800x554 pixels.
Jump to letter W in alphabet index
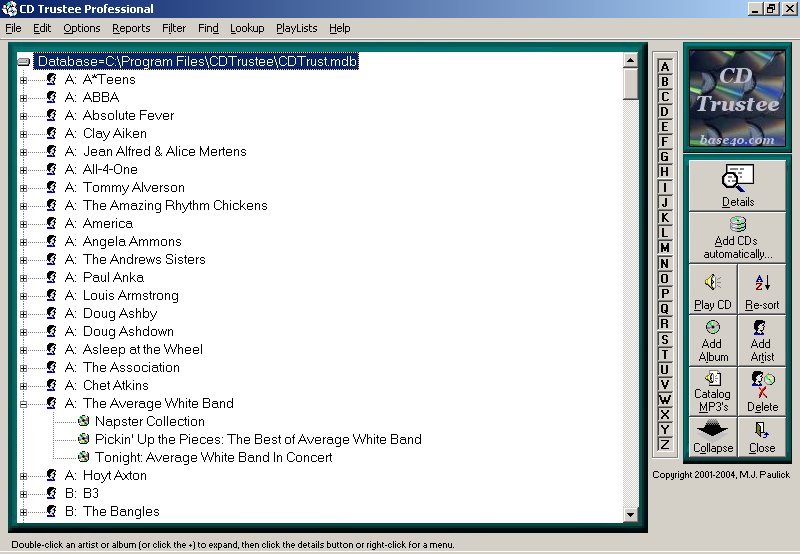[x=664, y=399]
